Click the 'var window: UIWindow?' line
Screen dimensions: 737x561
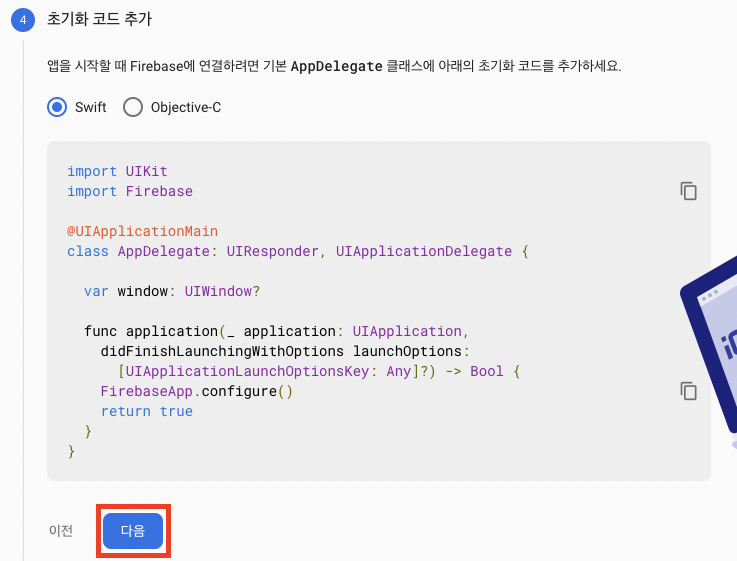(x=172, y=291)
